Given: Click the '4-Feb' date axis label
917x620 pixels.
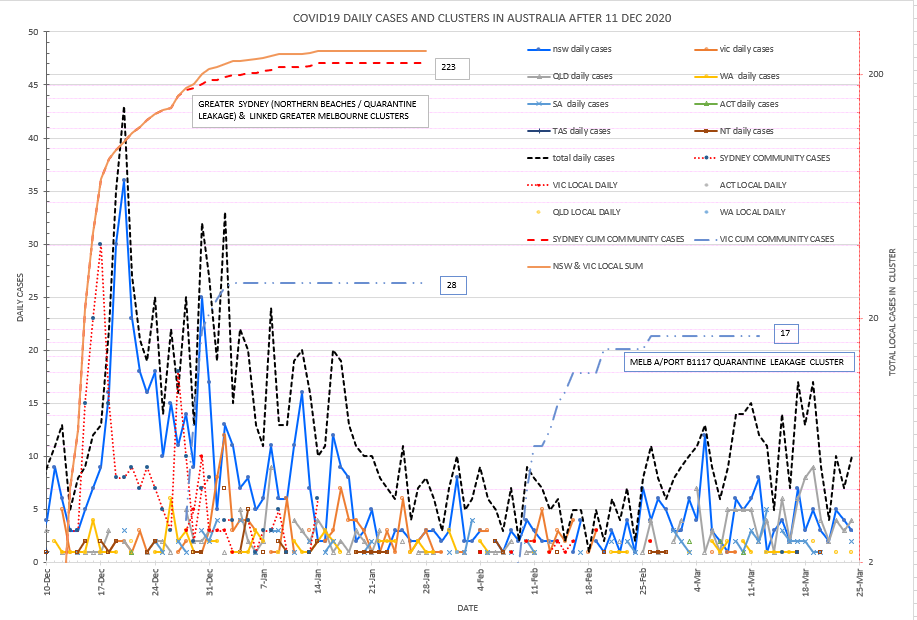Looking at the screenshot, I should [x=481, y=581].
